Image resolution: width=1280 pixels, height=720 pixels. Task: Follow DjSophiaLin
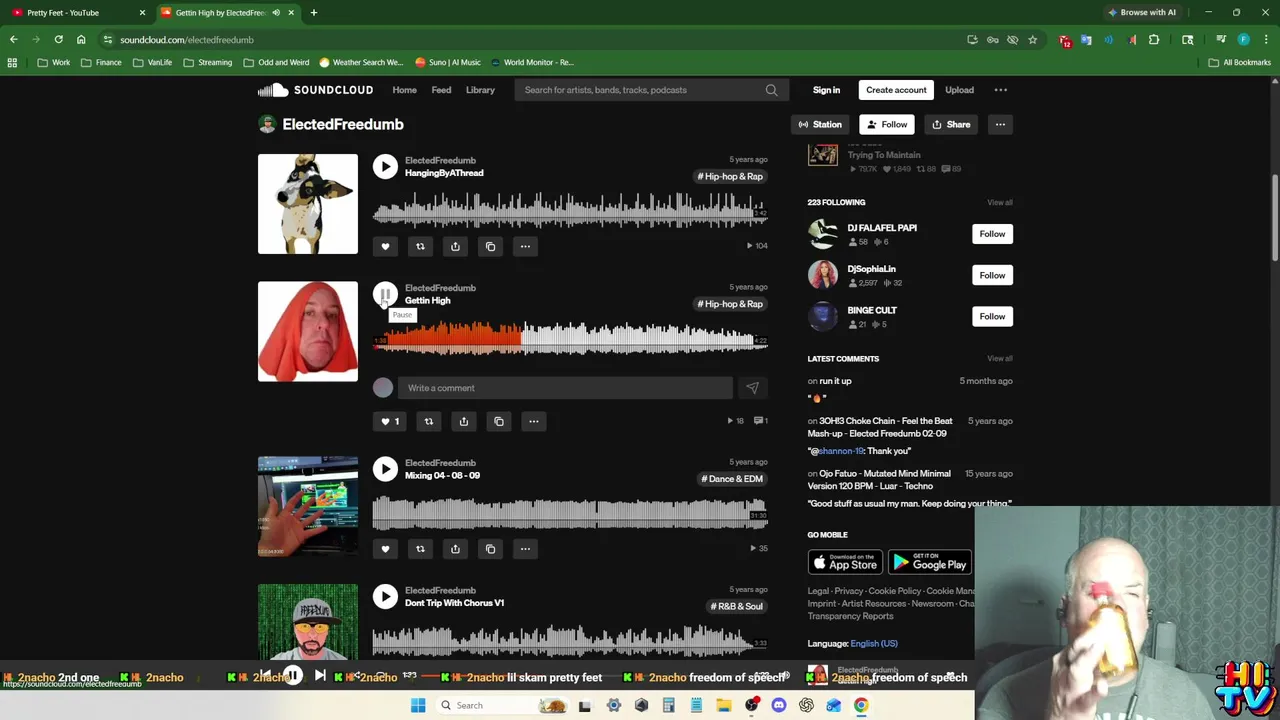992,275
